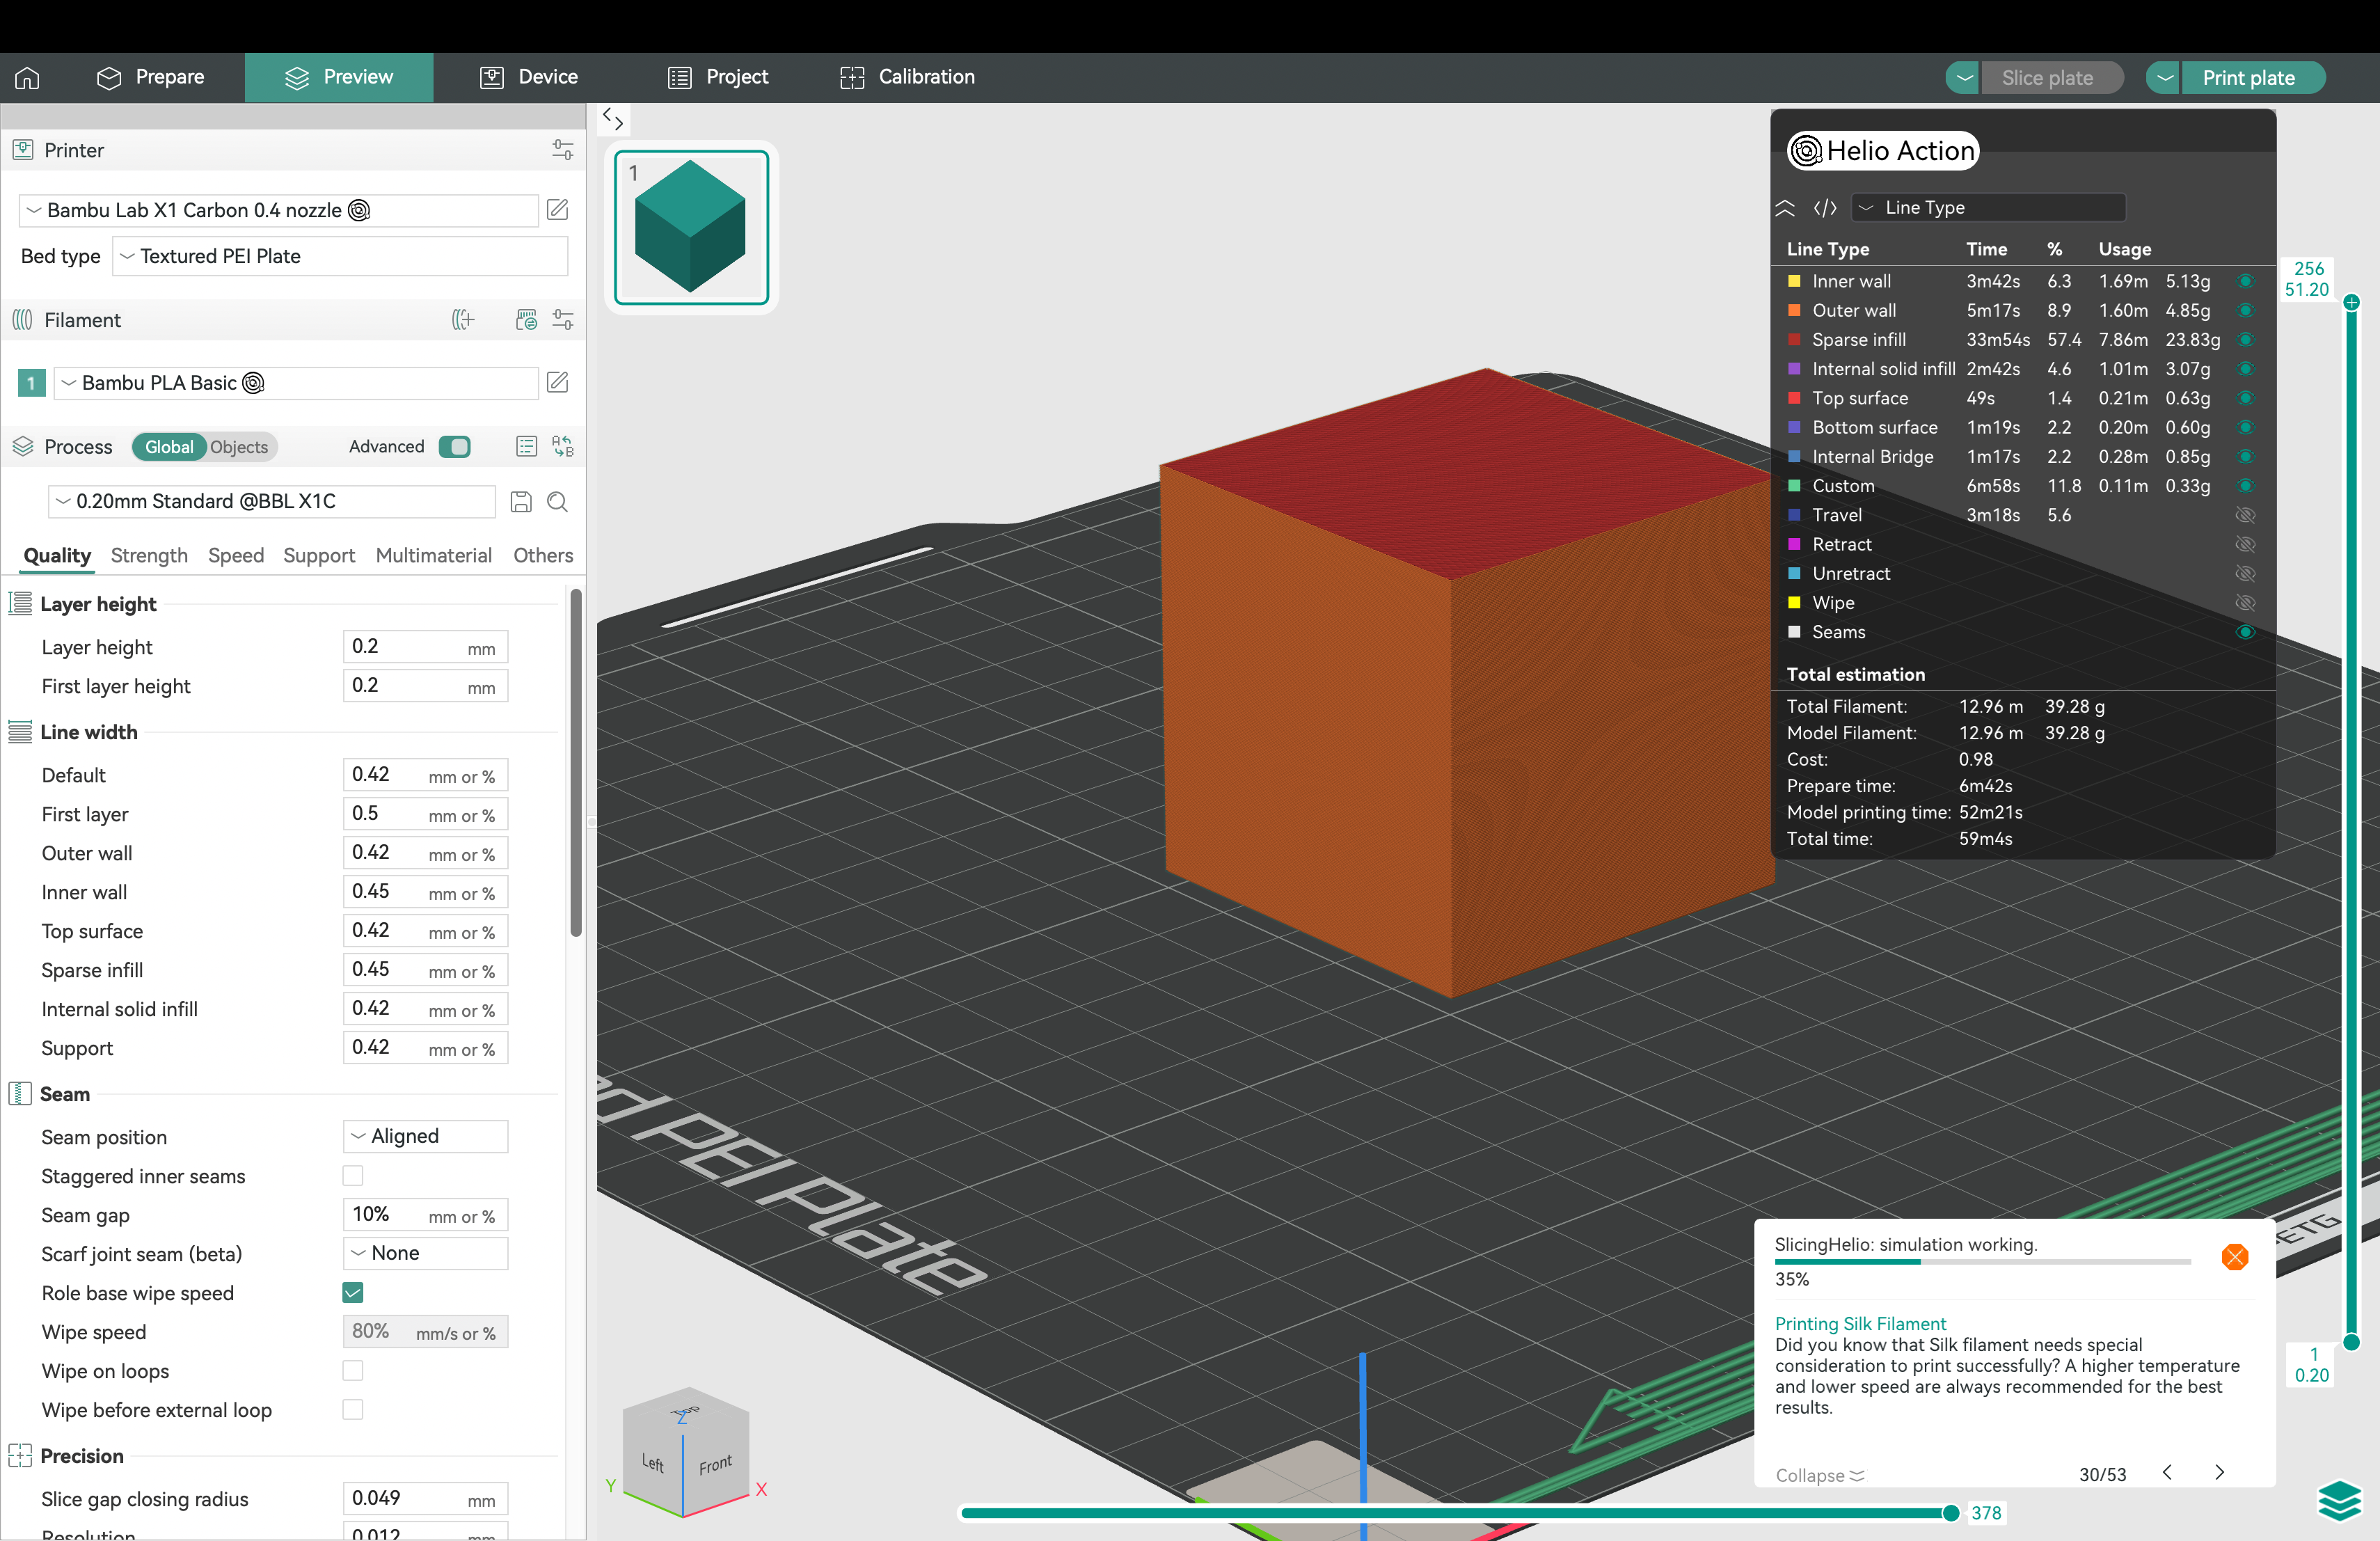This screenshot has width=2380, height=1541.
Task: Show Retract points via eye icon
Action: (2245, 544)
